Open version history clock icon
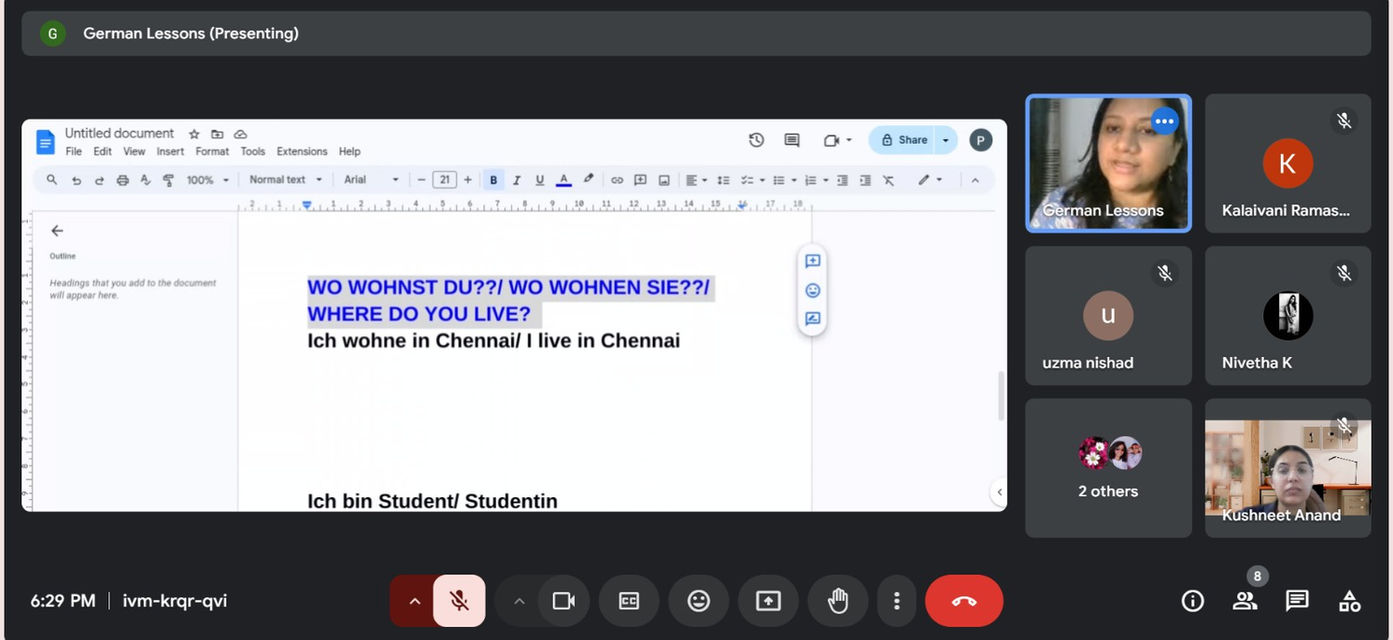This screenshot has width=1393, height=640. point(756,141)
